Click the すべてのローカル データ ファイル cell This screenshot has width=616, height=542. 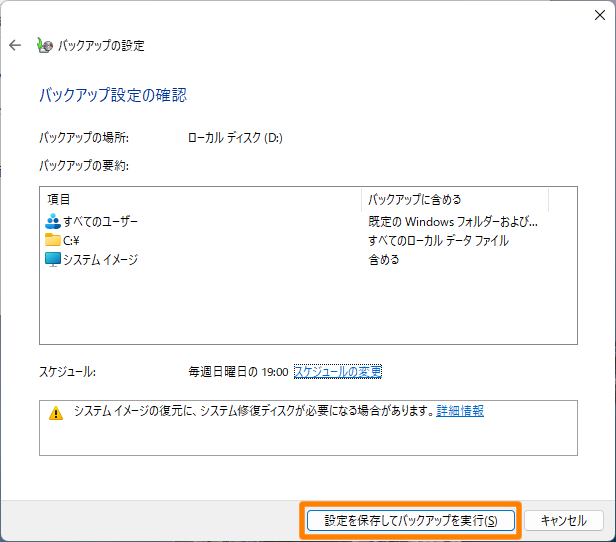pyautogui.click(x=438, y=240)
